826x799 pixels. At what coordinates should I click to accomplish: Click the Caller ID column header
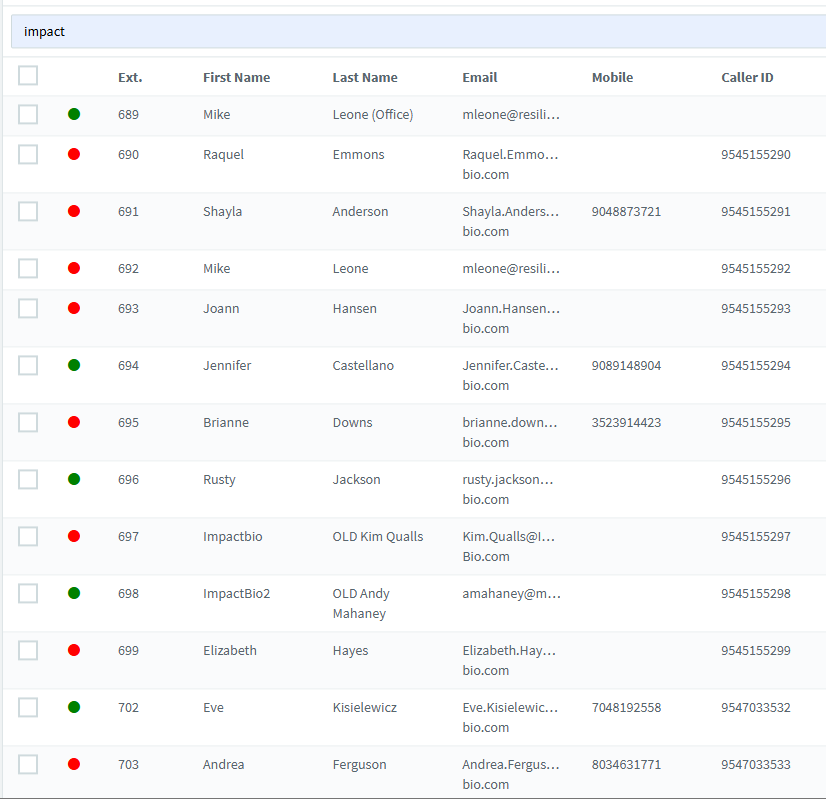click(747, 77)
